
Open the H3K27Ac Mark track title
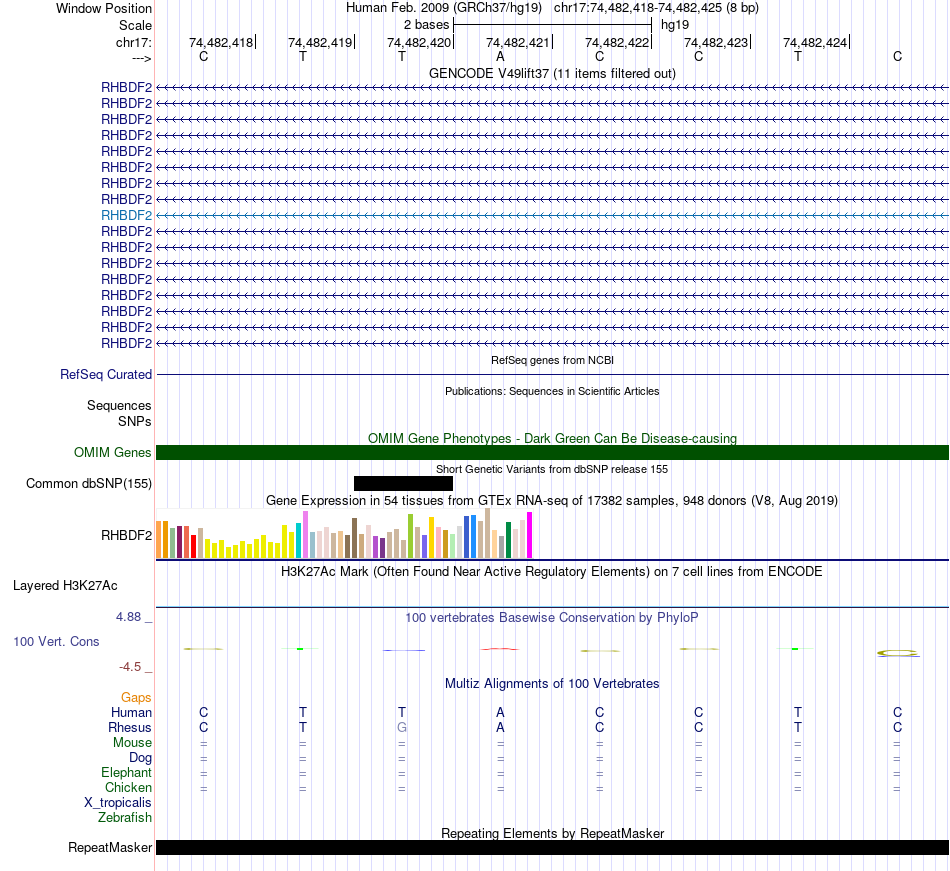pos(552,571)
